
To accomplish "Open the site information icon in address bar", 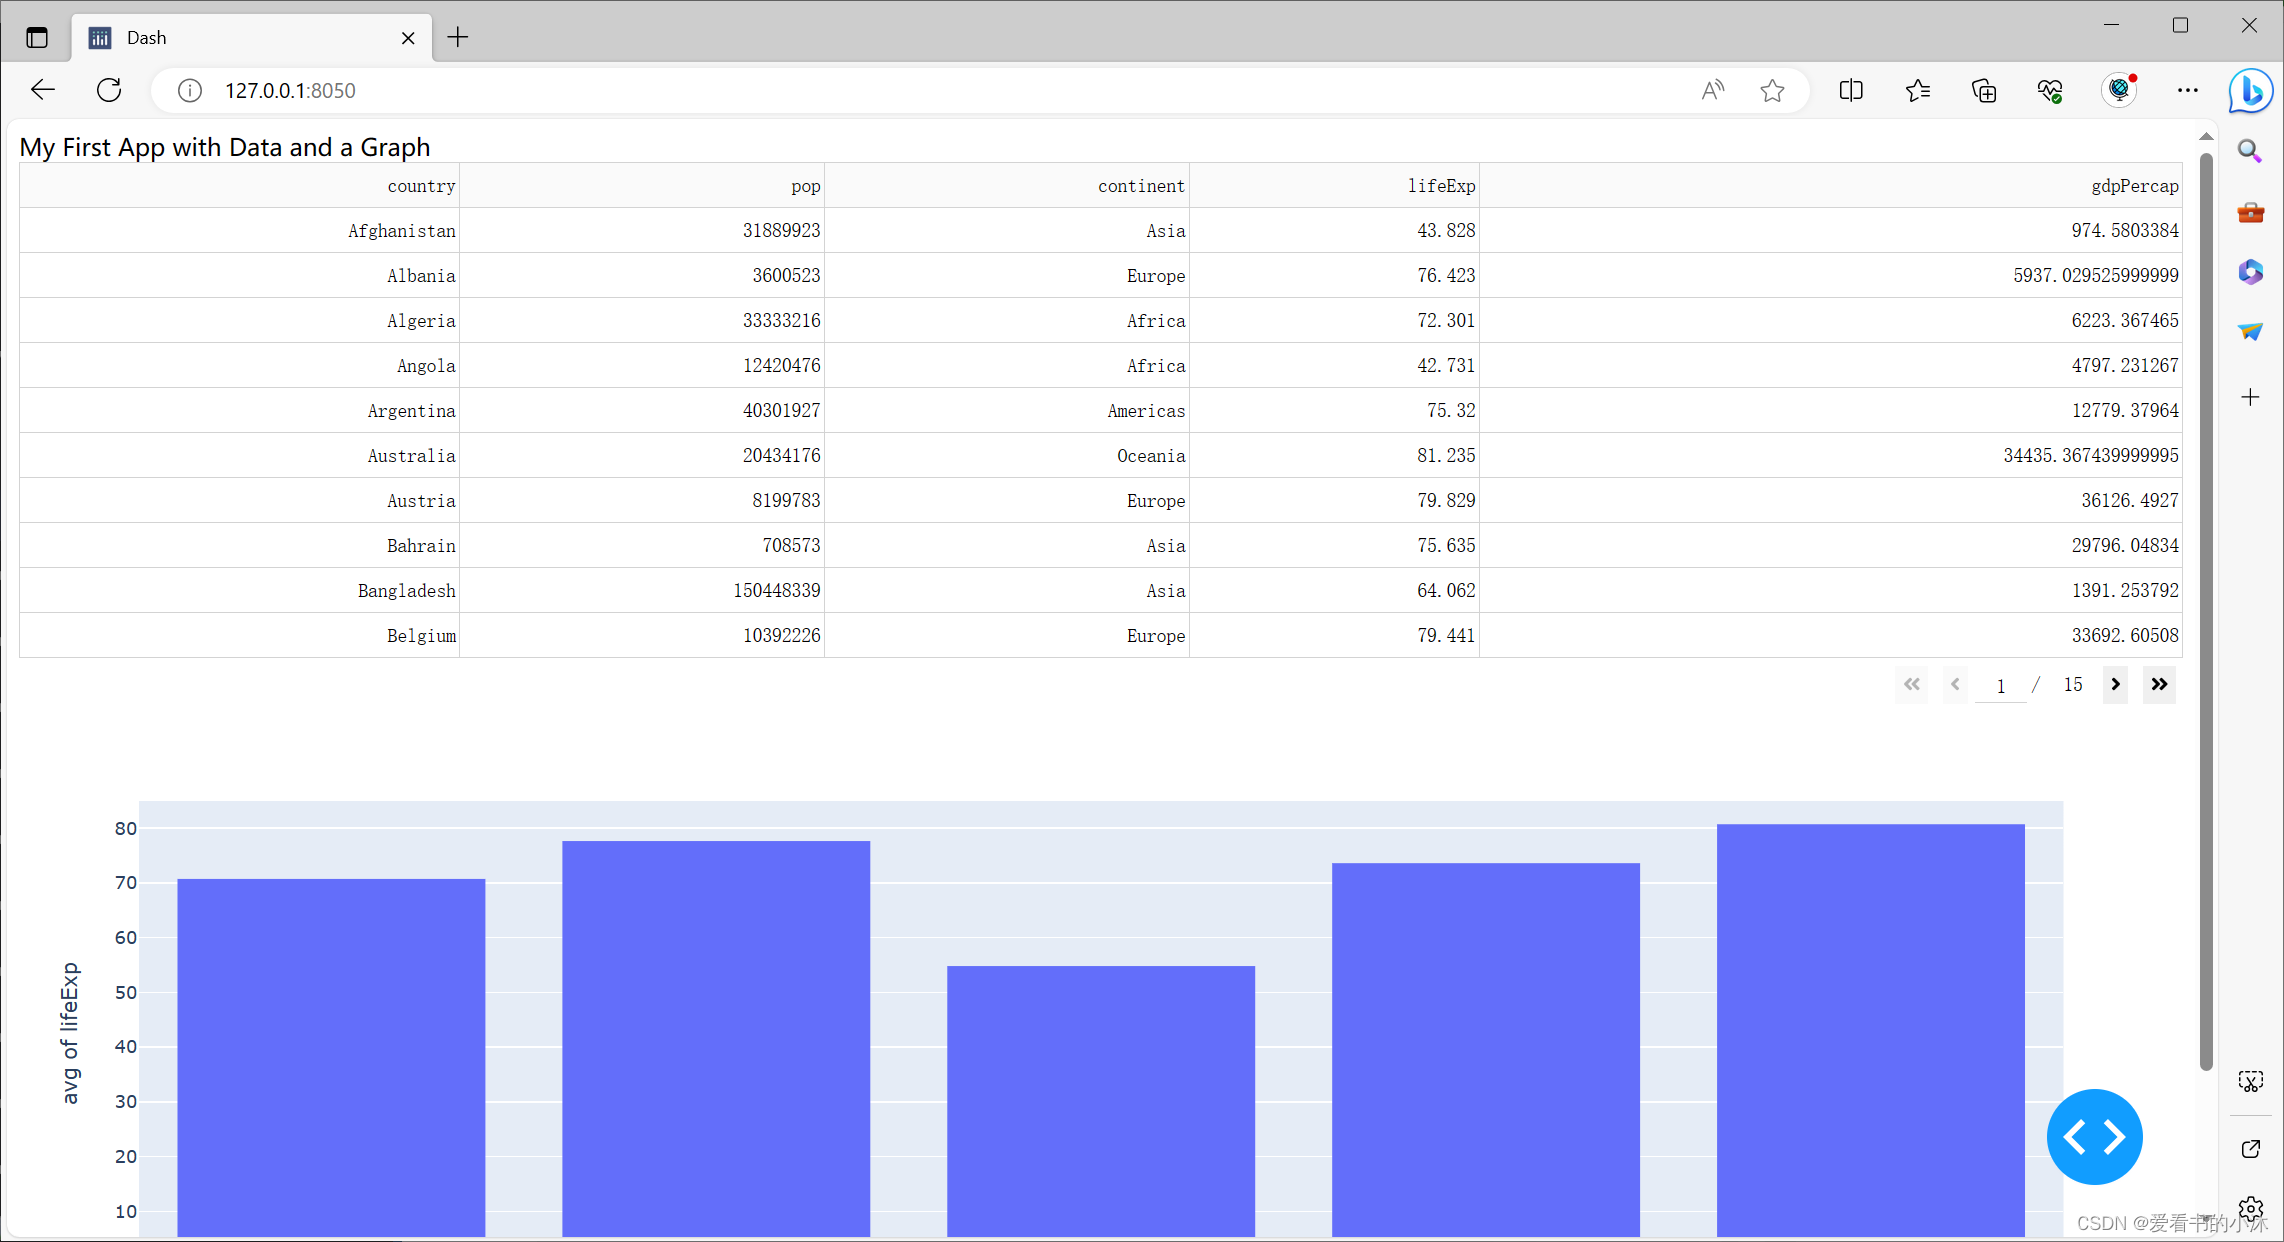I will pos(189,91).
